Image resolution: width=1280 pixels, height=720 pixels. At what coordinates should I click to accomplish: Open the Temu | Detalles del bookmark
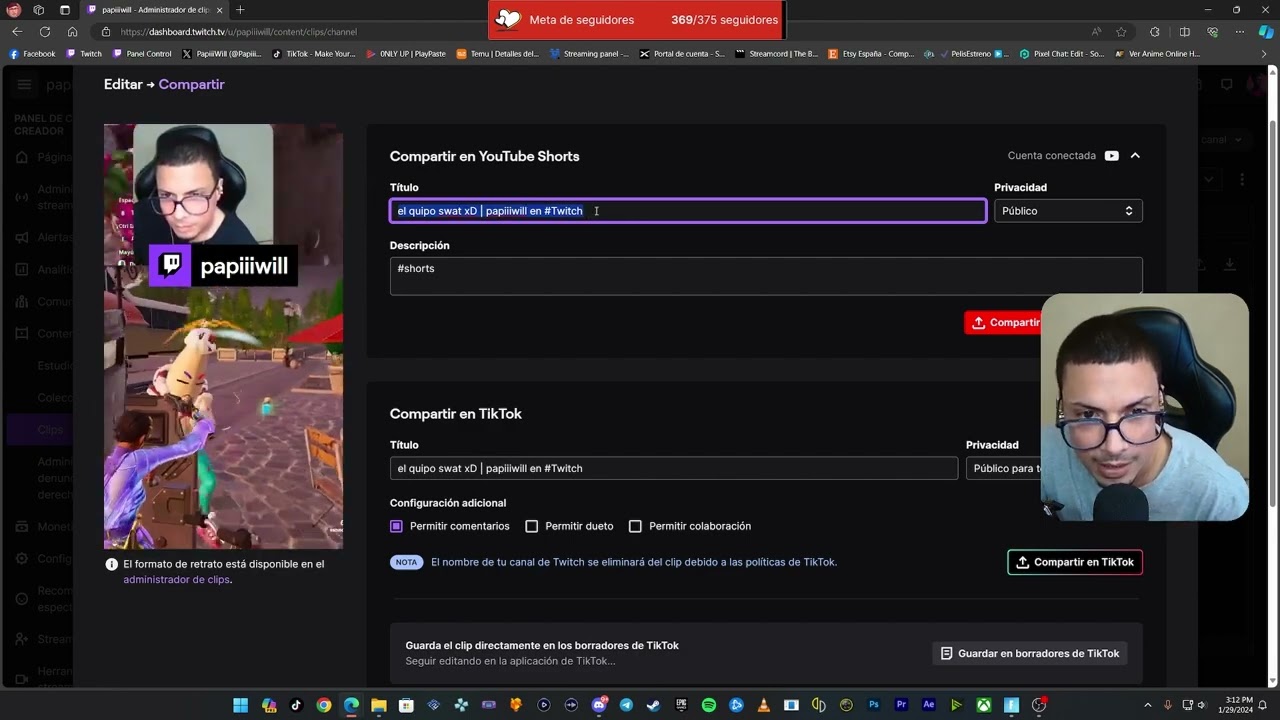(x=497, y=54)
